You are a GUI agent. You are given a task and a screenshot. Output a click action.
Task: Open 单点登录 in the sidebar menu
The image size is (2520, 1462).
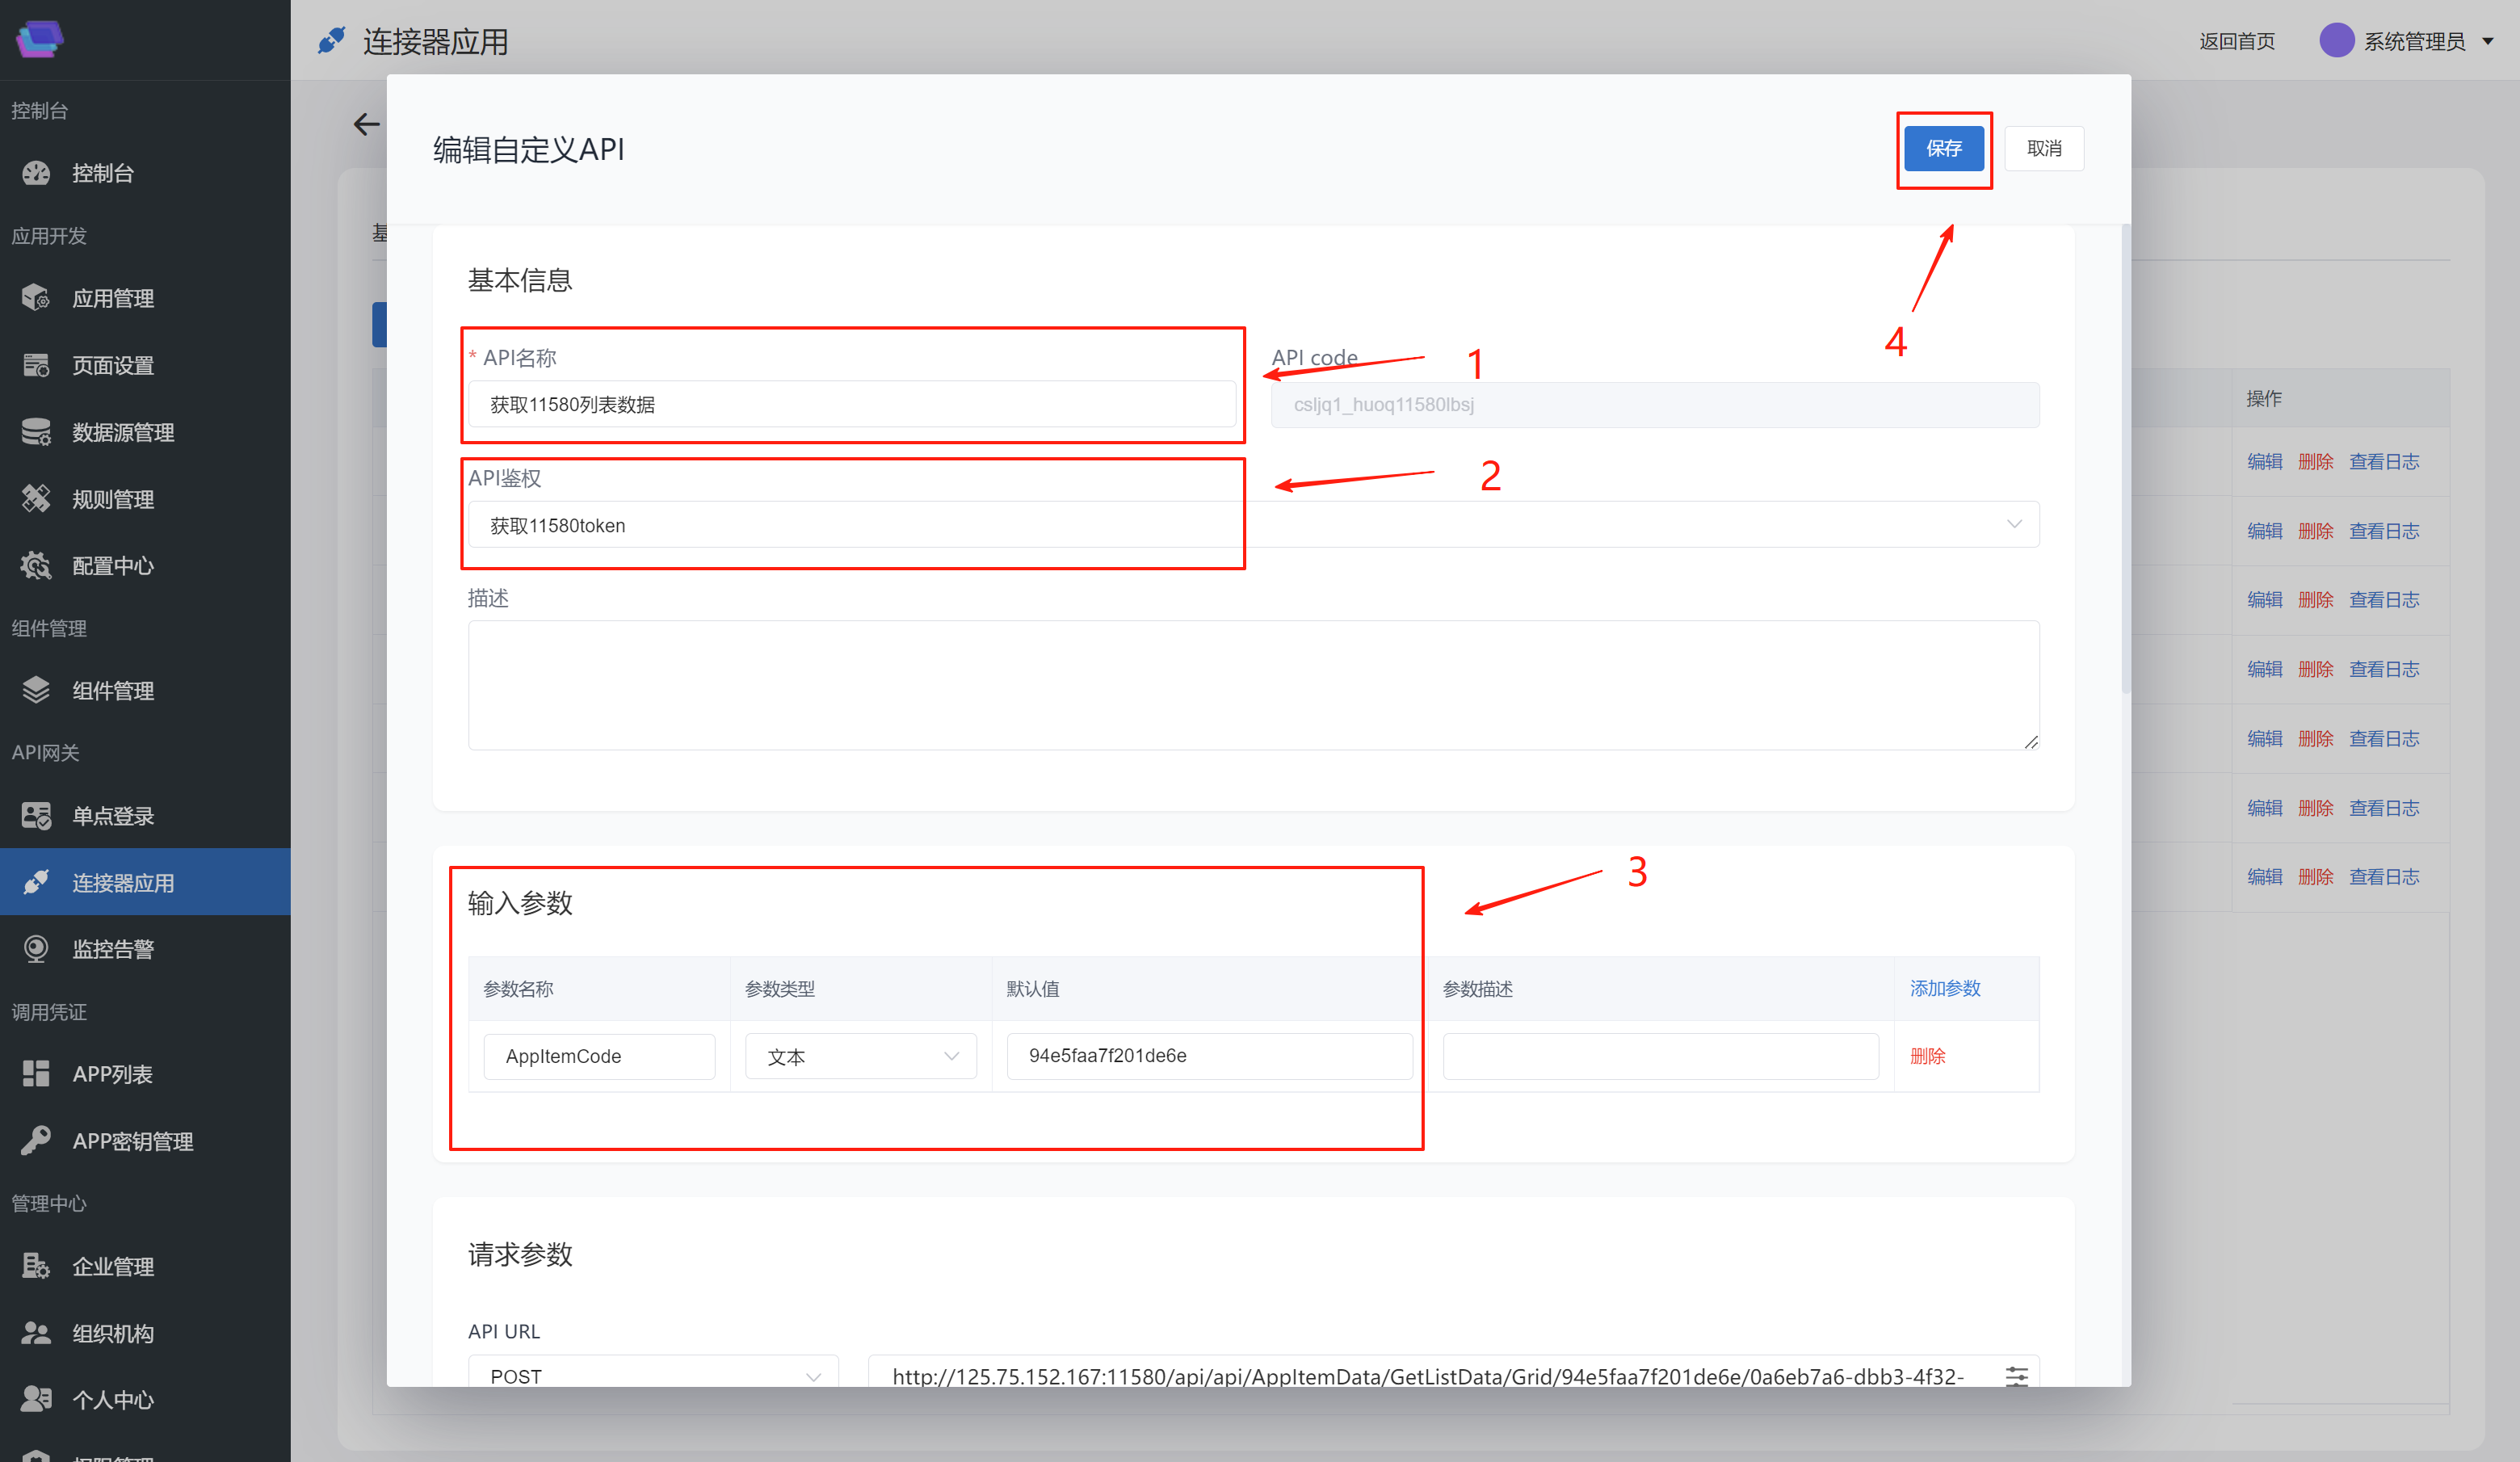click(113, 816)
